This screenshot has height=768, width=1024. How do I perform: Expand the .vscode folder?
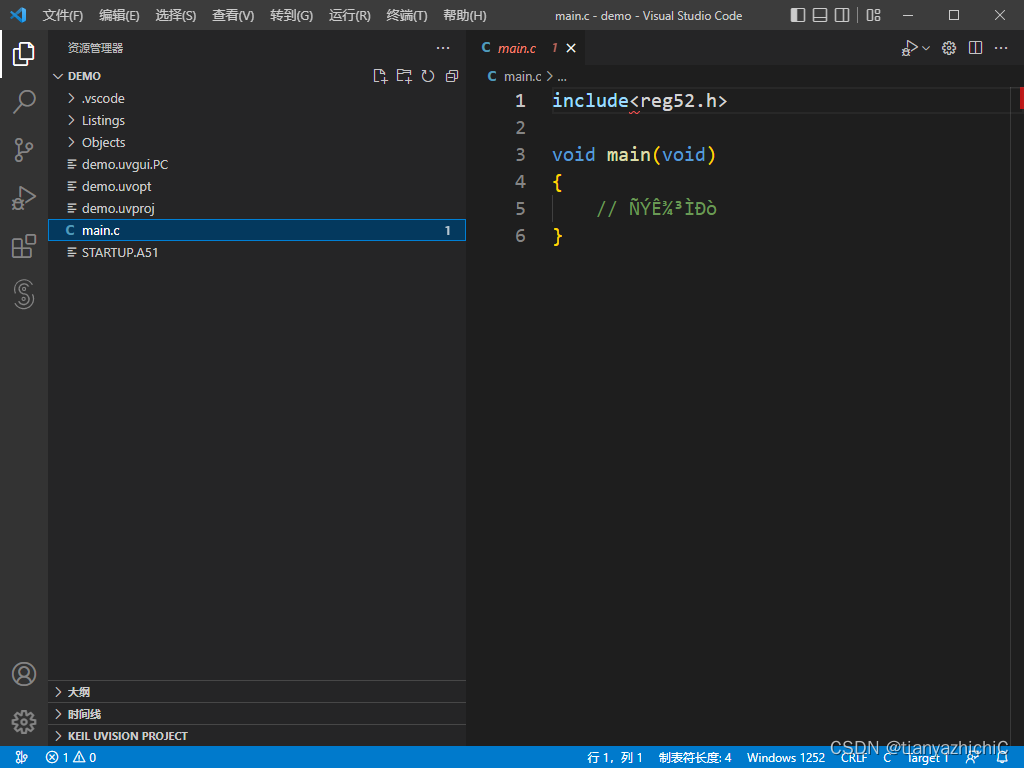(257, 99)
